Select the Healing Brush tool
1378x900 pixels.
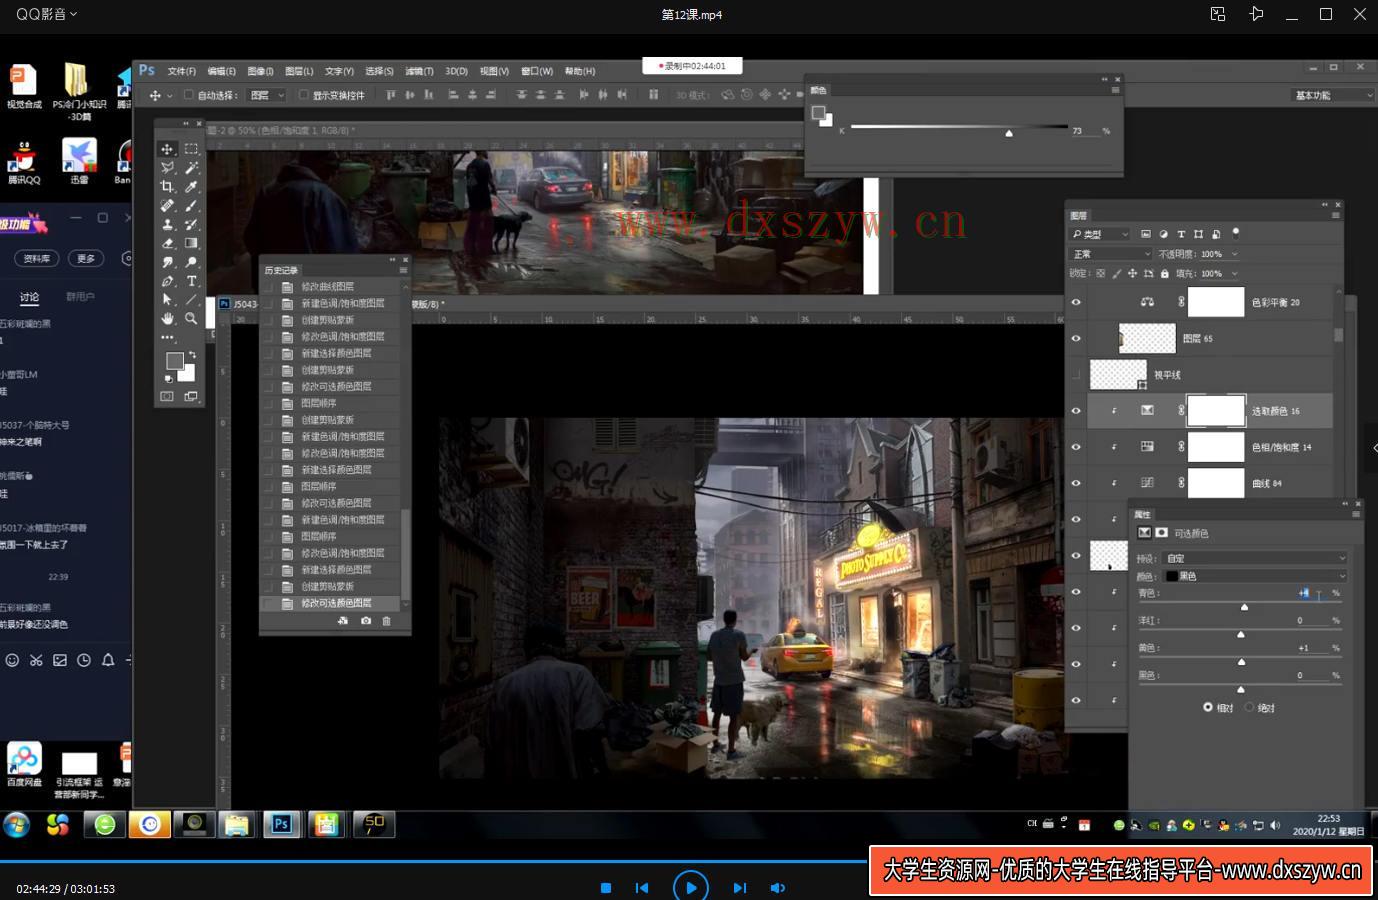[x=167, y=206]
